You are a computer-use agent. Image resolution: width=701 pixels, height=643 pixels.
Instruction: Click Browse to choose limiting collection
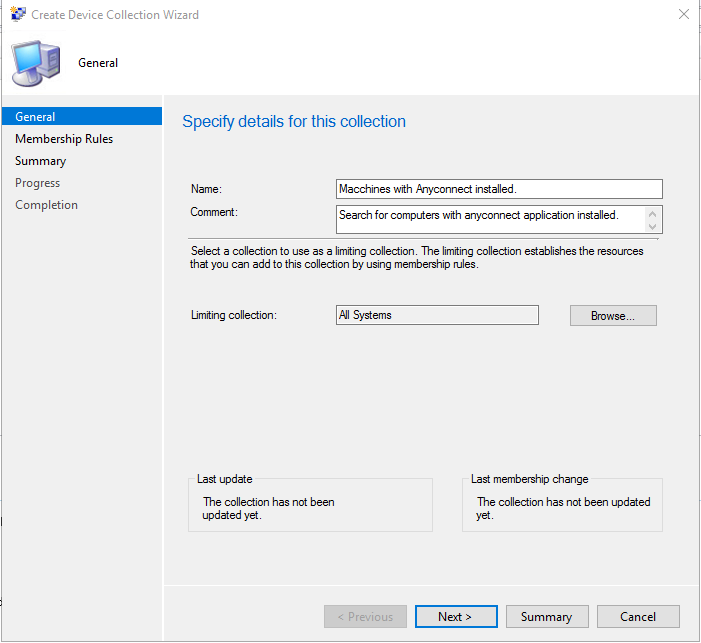click(613, 316)
